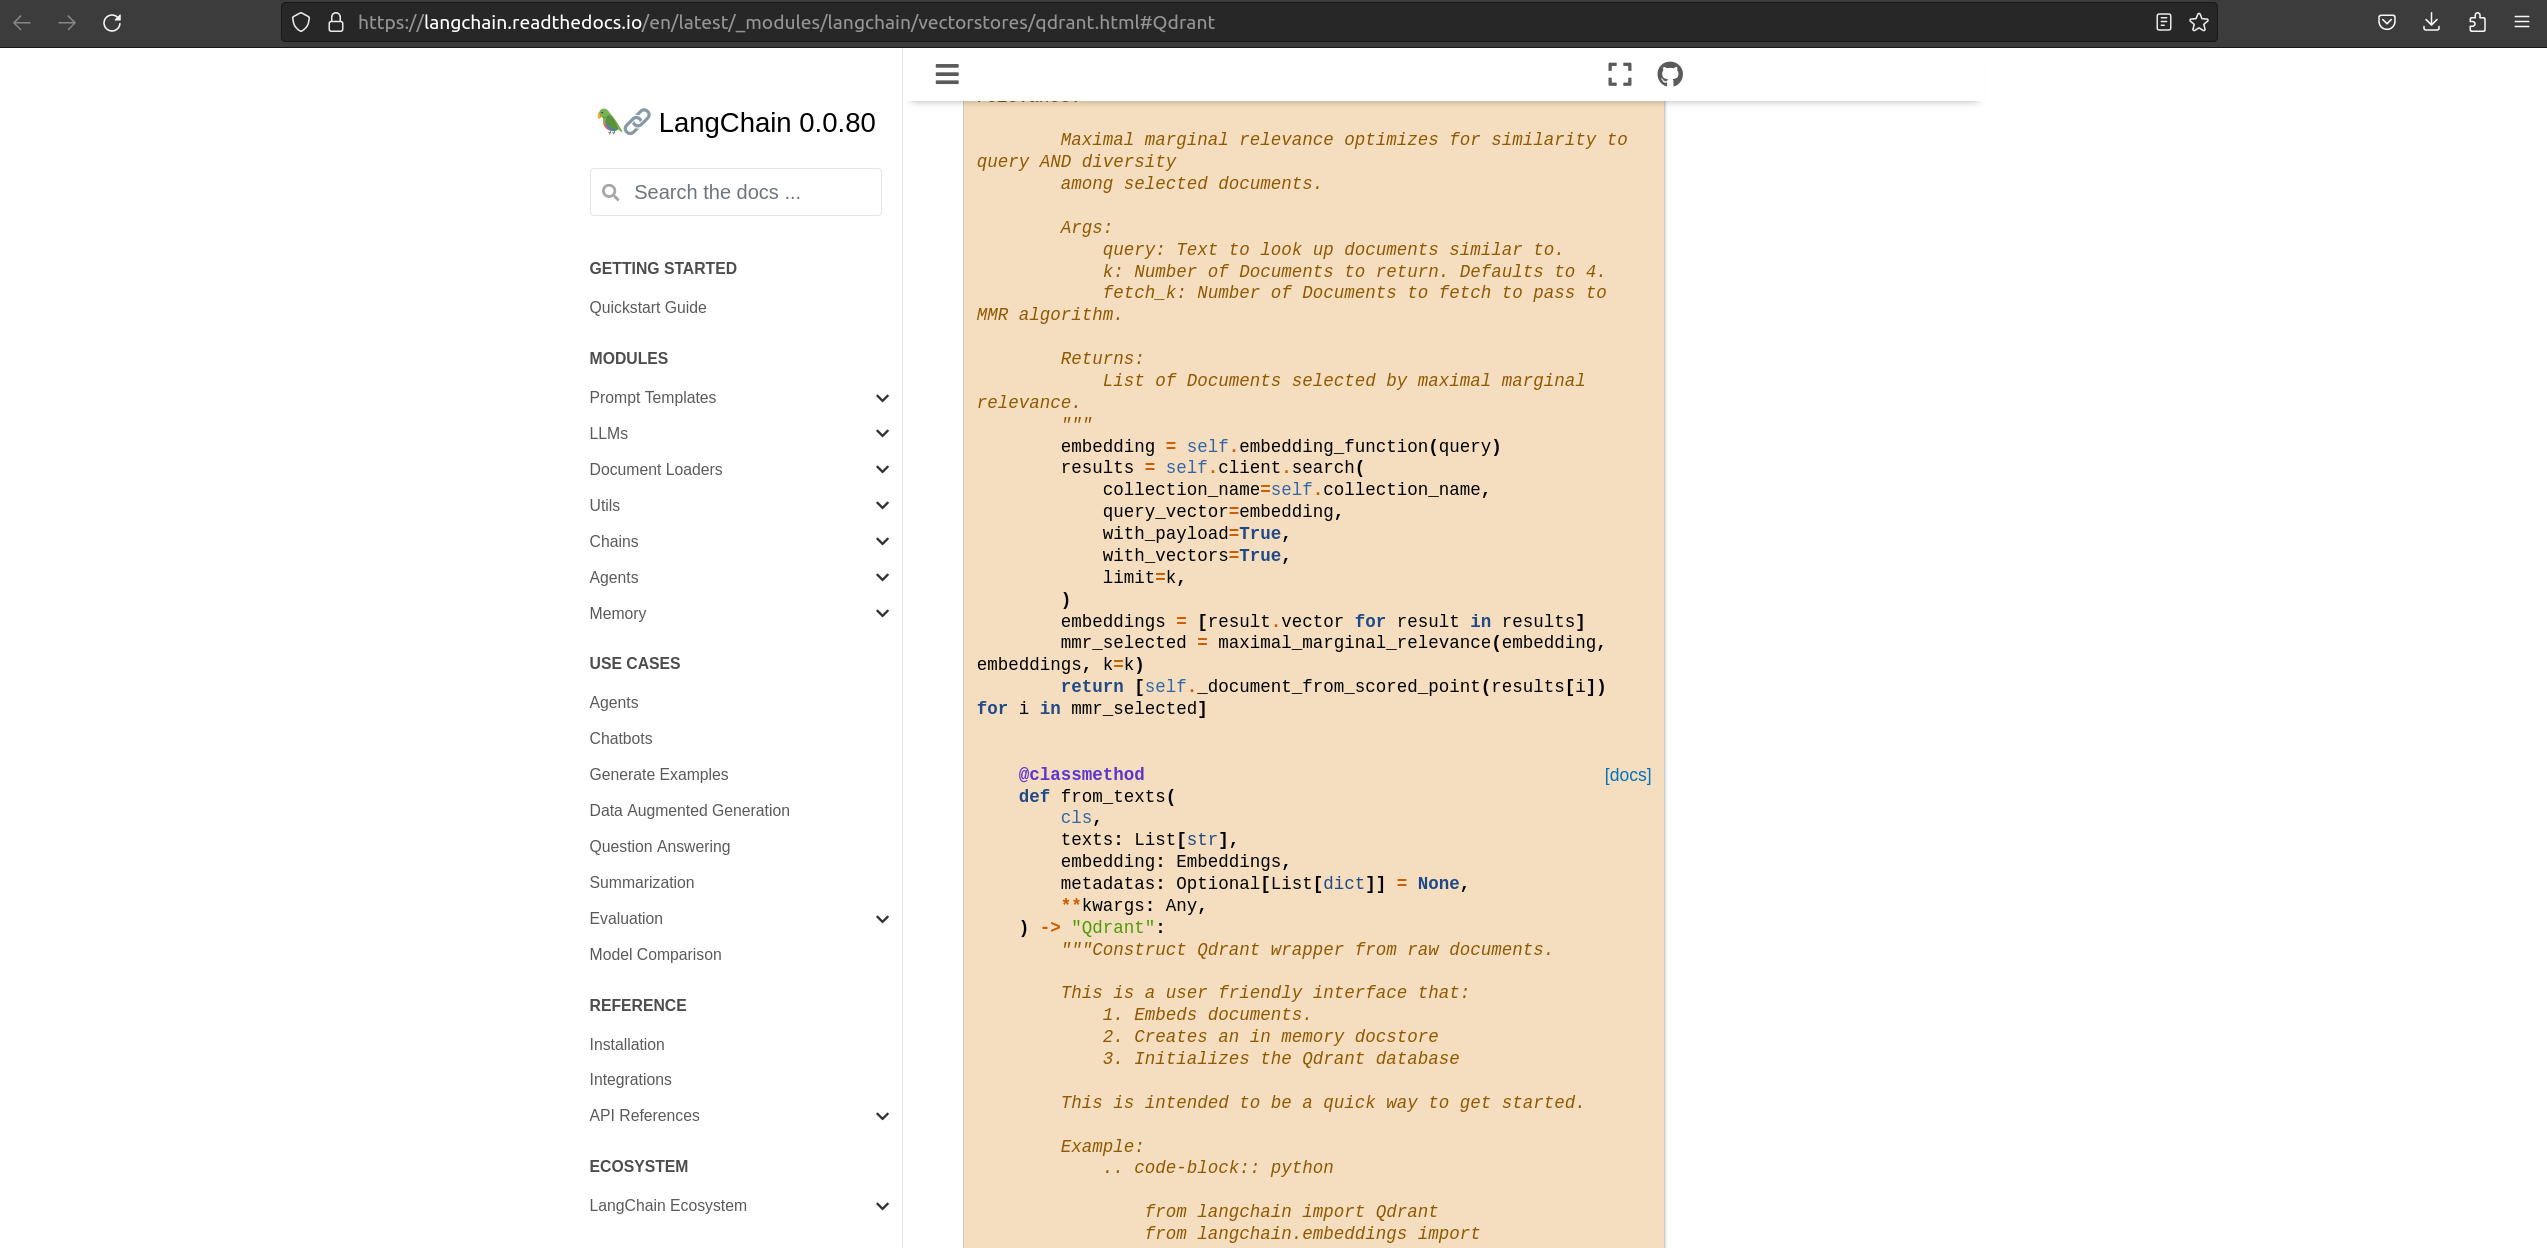Open the Chatbots use case
2547x1248 pixels.
pos(621,738)
